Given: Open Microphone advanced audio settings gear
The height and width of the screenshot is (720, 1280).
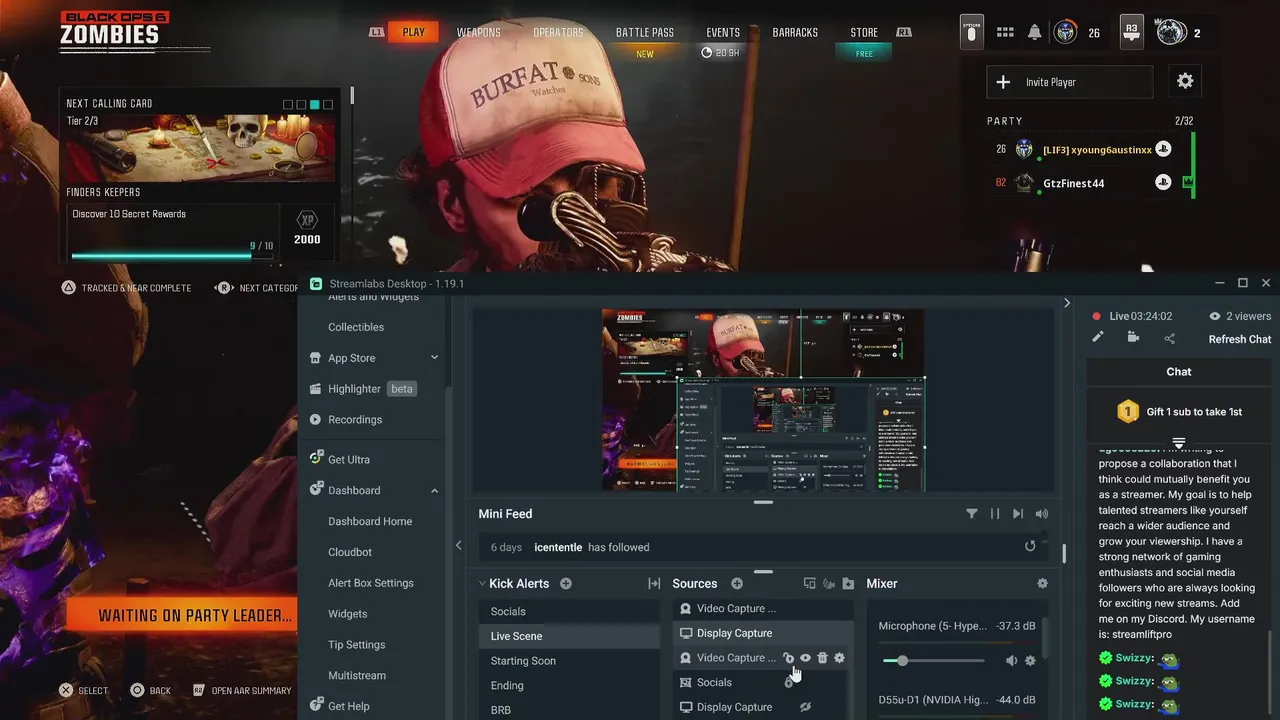Looking at the screenshot, I should point(1030,661).
